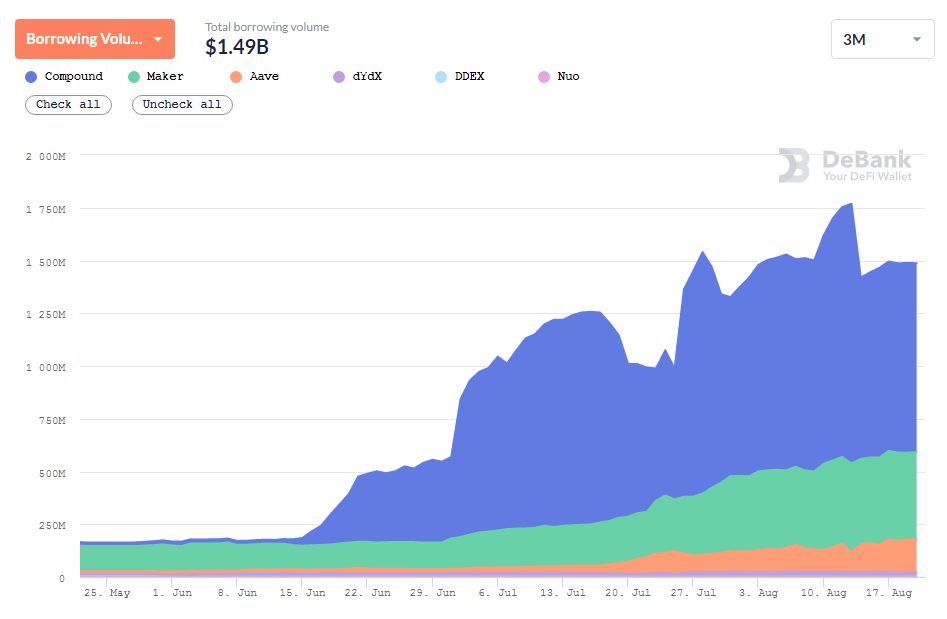Click the $1.49B total borrowing value
The height and width of the screenshot is (619, 947).
pyautogui.click(x=237, y=47)
